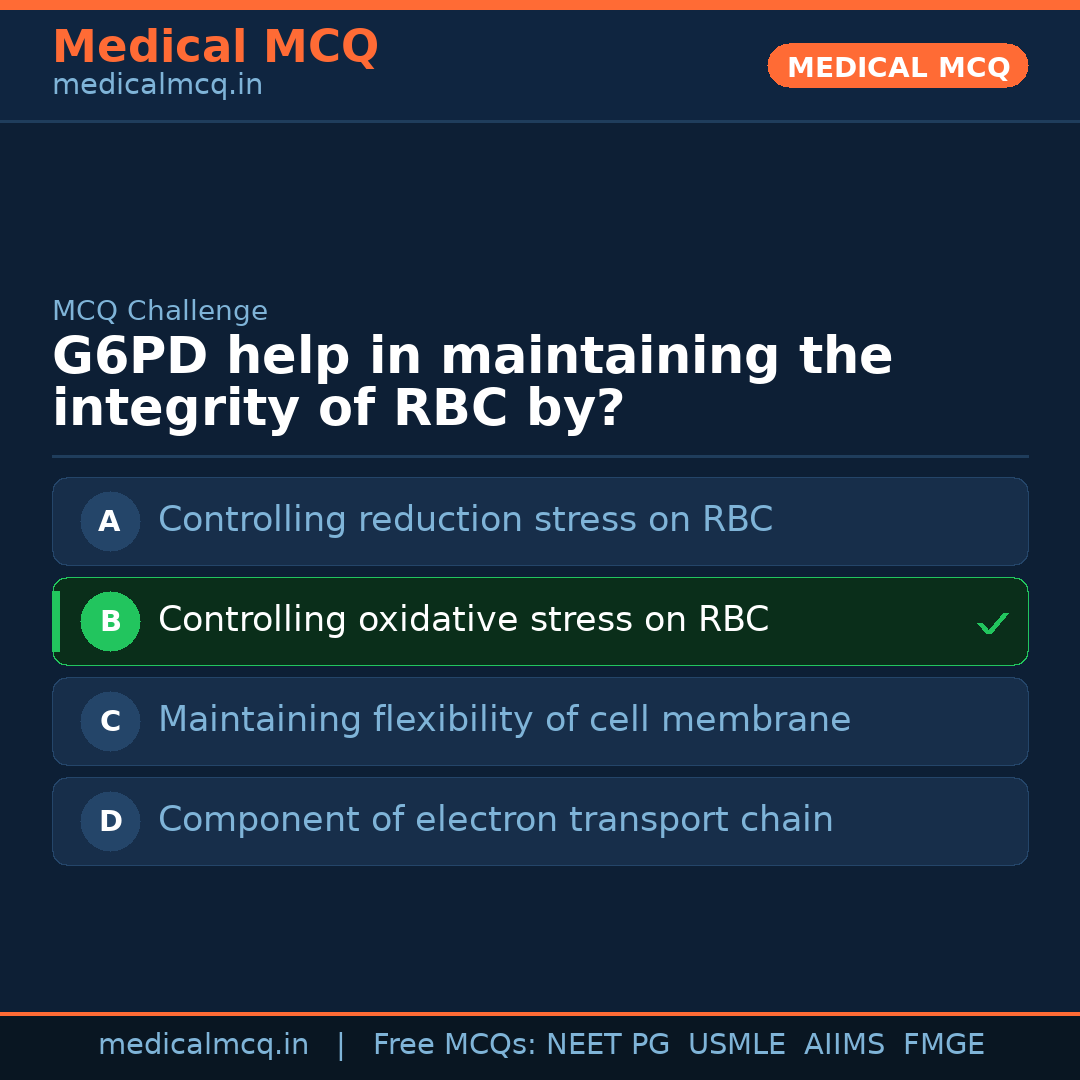Click the green checkmark on option B
The image size is (1080, 1080).
coord(992,623)
